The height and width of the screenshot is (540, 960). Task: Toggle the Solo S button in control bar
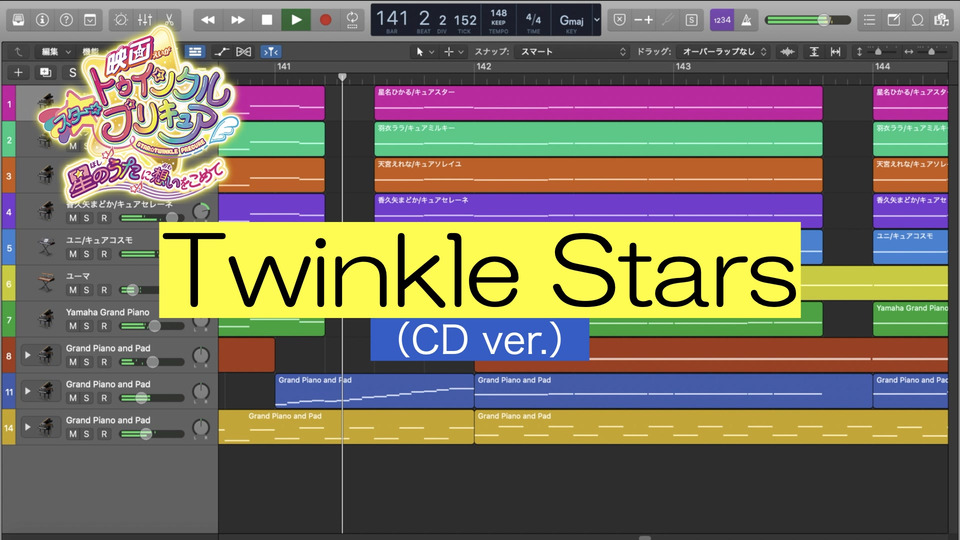coord(691,20)
